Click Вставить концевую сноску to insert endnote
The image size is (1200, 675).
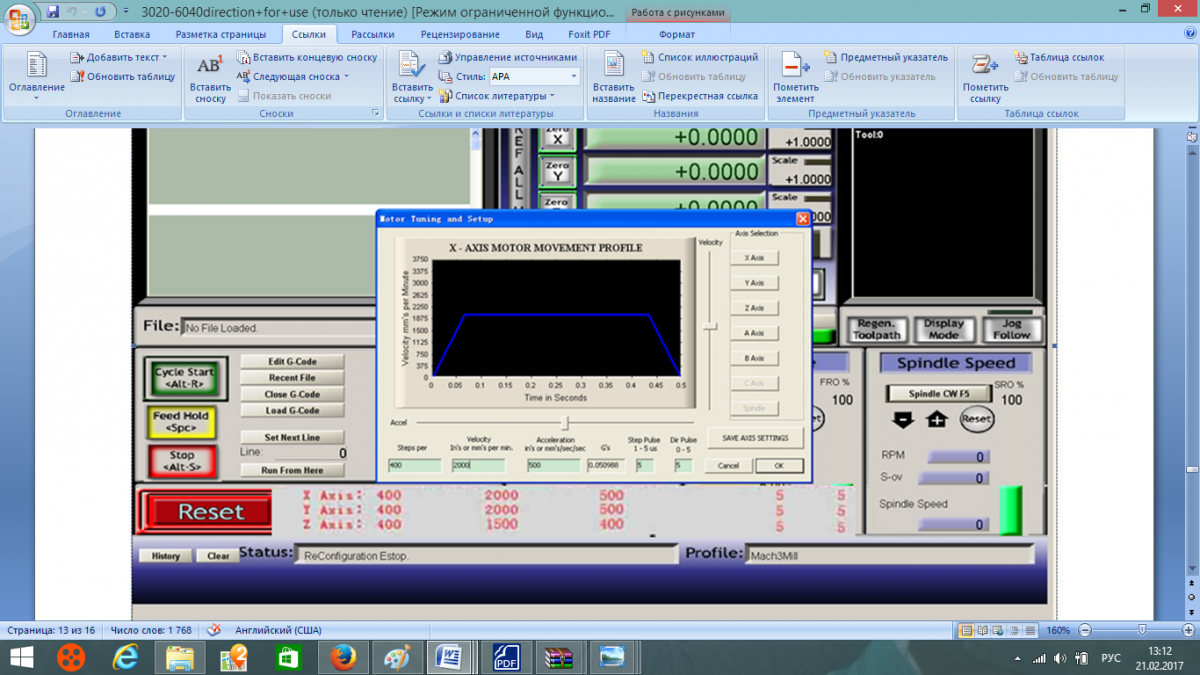[x=307, y=58]
